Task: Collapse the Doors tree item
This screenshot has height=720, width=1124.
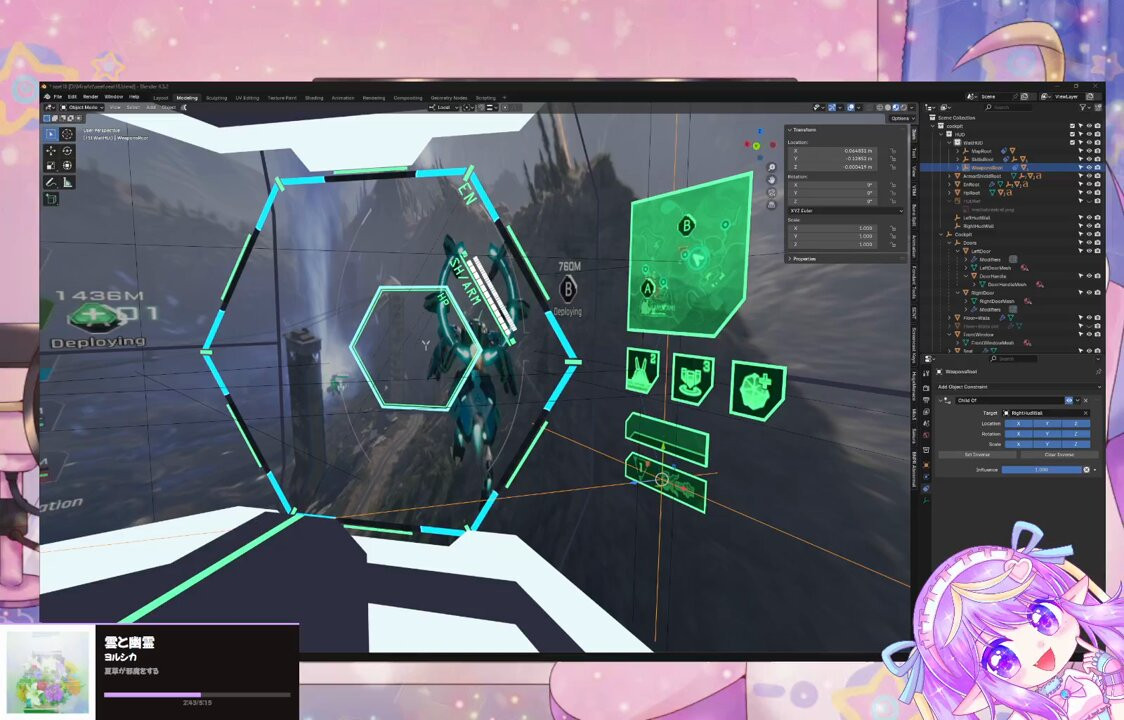Action: [950, 242]
